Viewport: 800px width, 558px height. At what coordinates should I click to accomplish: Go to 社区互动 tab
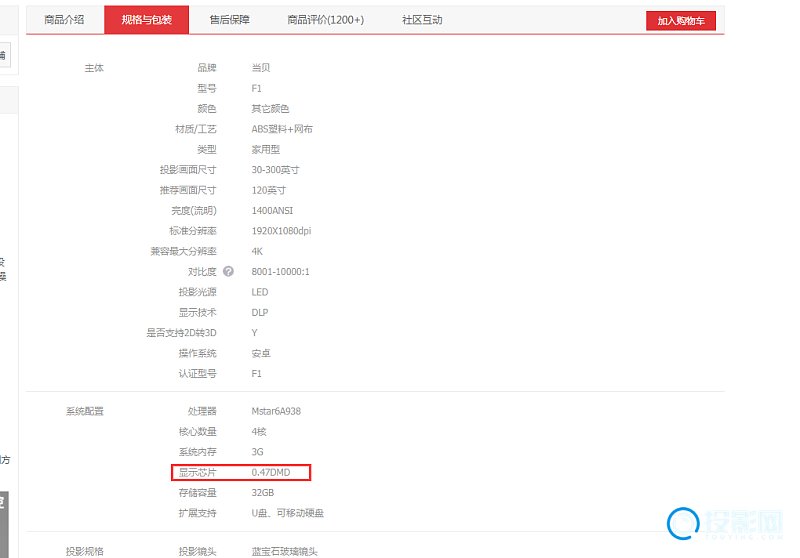[422, 20]
